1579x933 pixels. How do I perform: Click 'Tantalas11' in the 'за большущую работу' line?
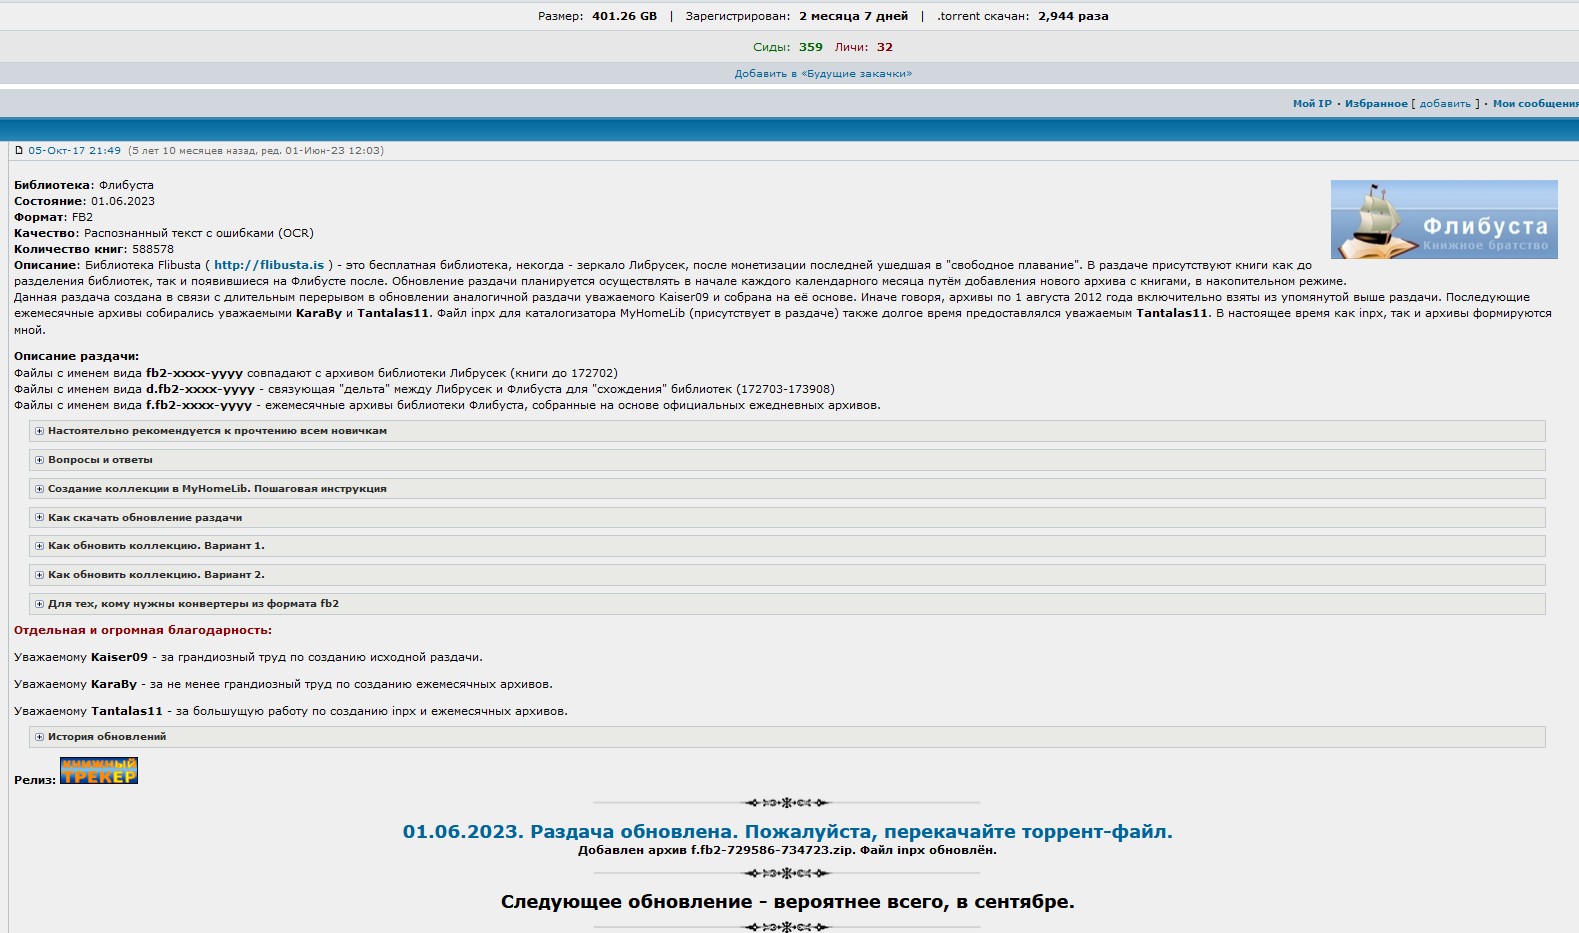[x=127, y=711]
